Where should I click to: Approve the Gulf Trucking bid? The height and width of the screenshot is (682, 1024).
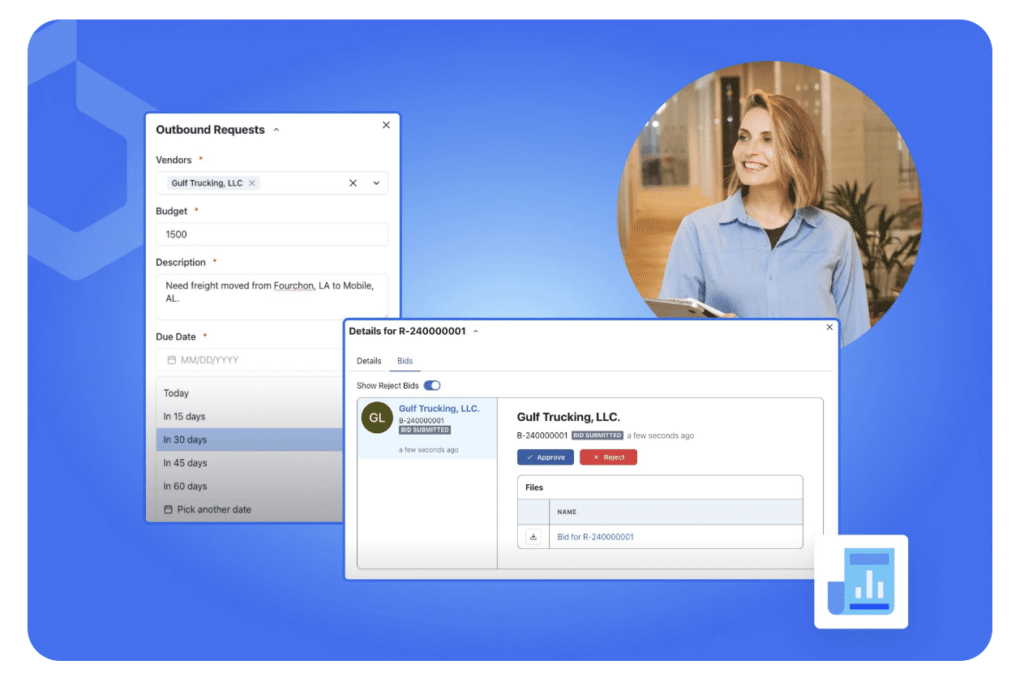click(x=545, y=457)
